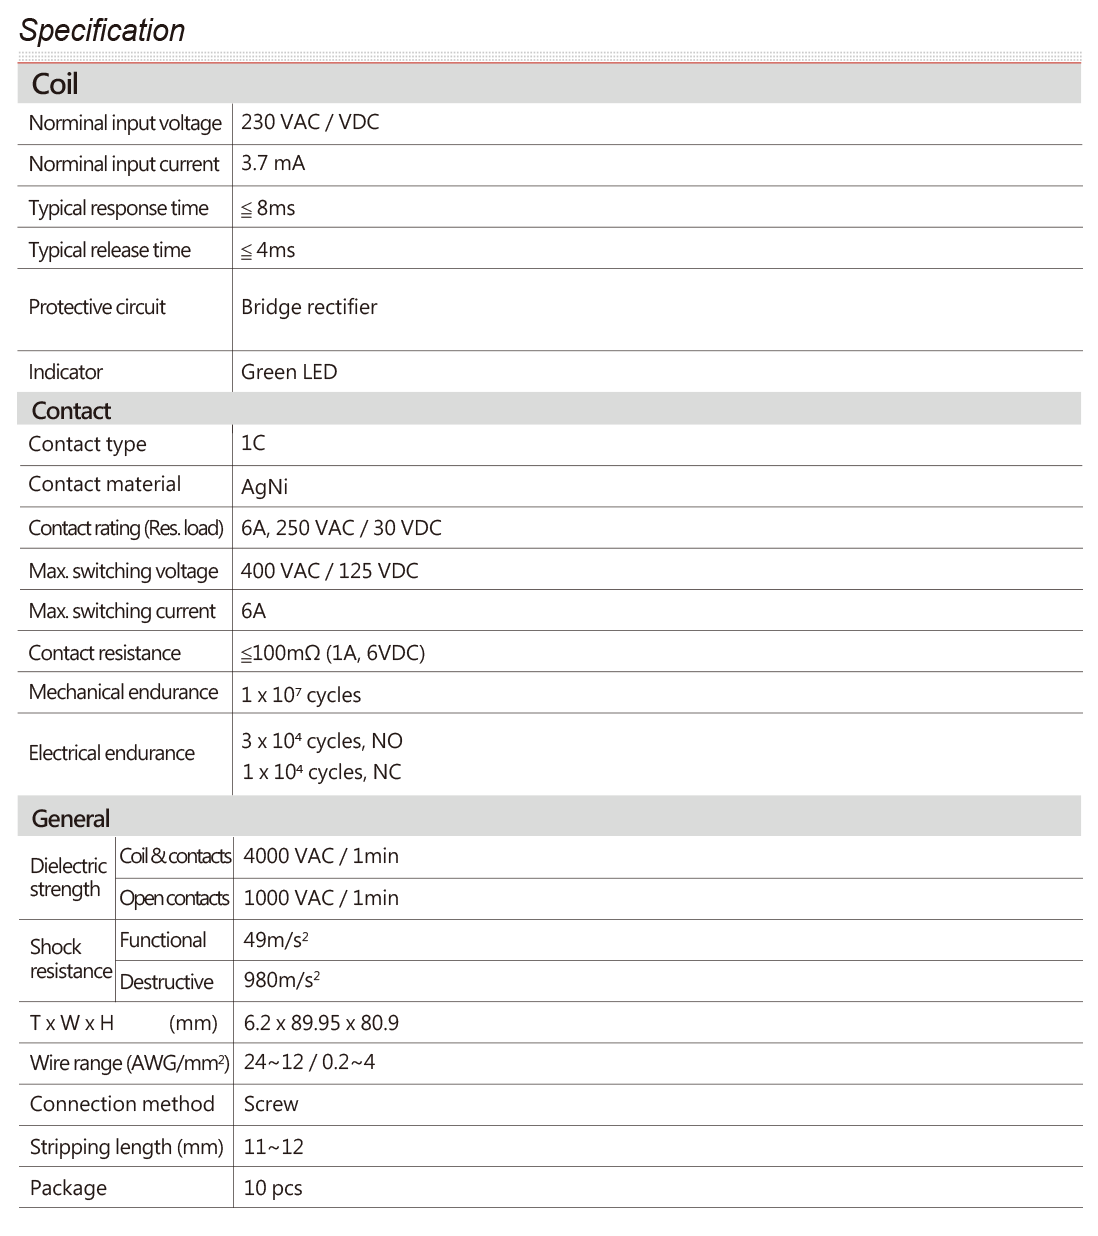Click the Contact type label
Screen dimensions: 1098x1236
87,445
